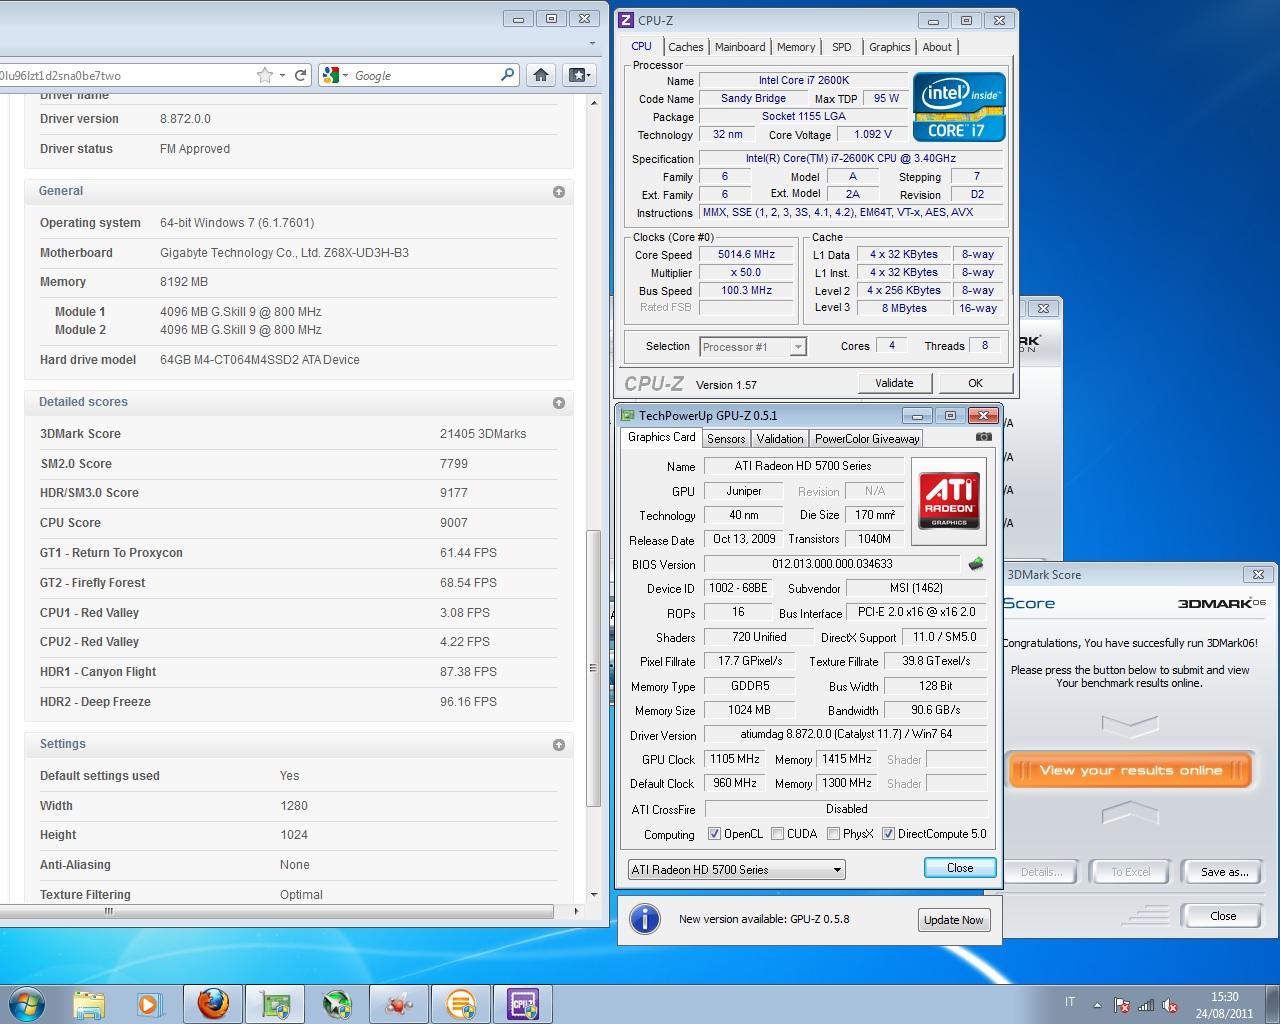Open Windows Explorer from the taskbar

pos(89,1003)
